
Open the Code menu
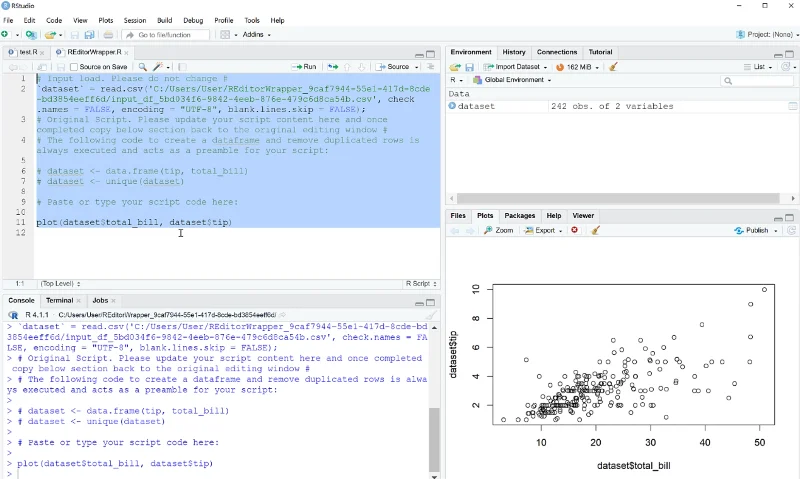click(54, 20)
